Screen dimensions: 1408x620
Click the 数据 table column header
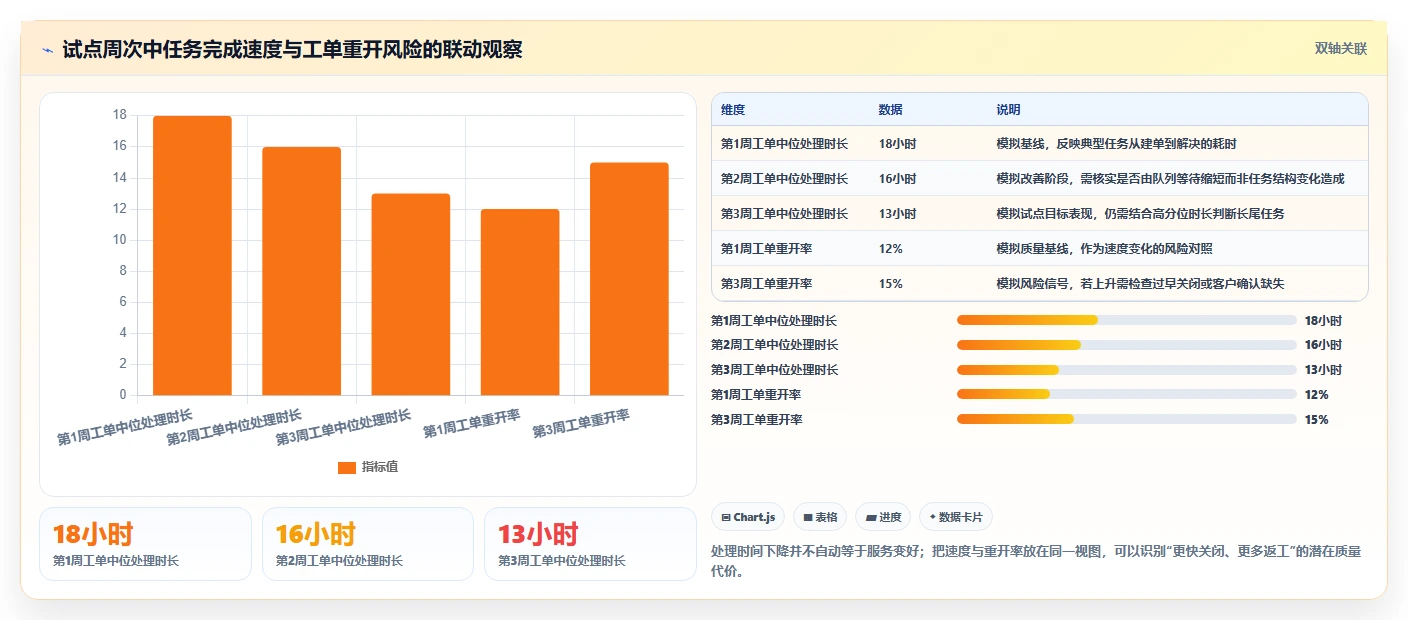(x=891, y=109)
